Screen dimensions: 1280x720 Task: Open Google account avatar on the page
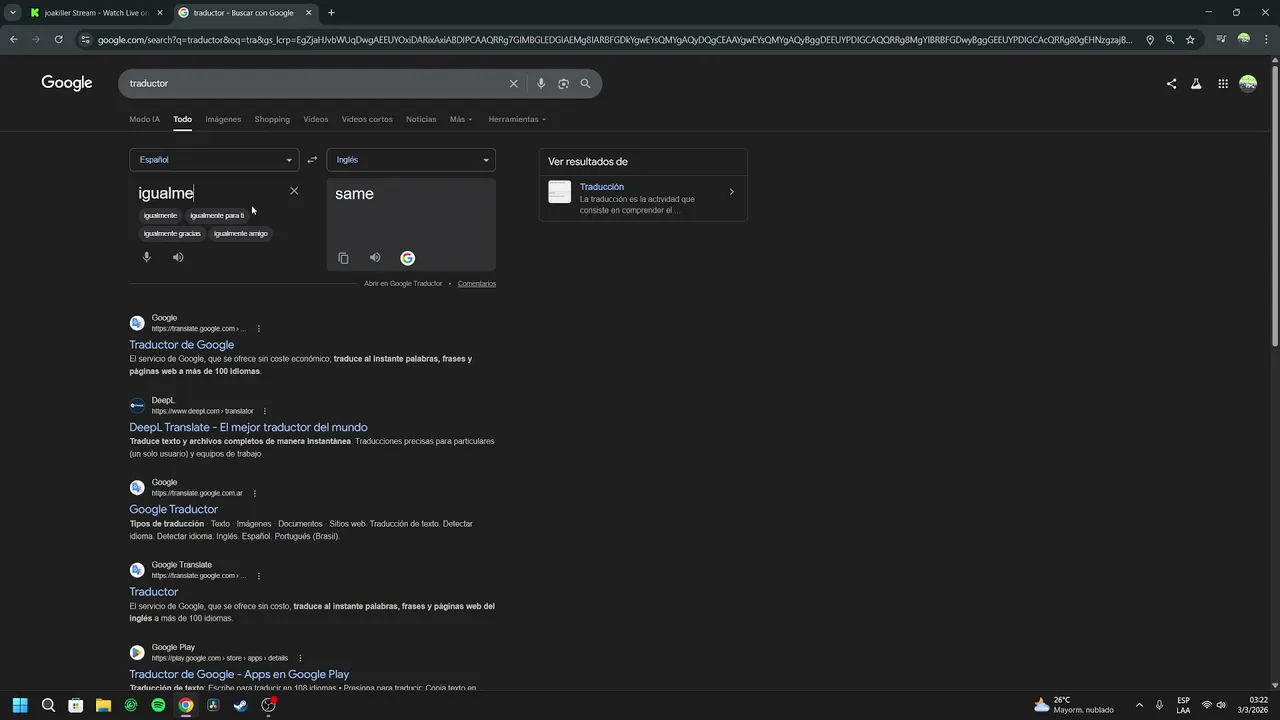[1248, 84]
